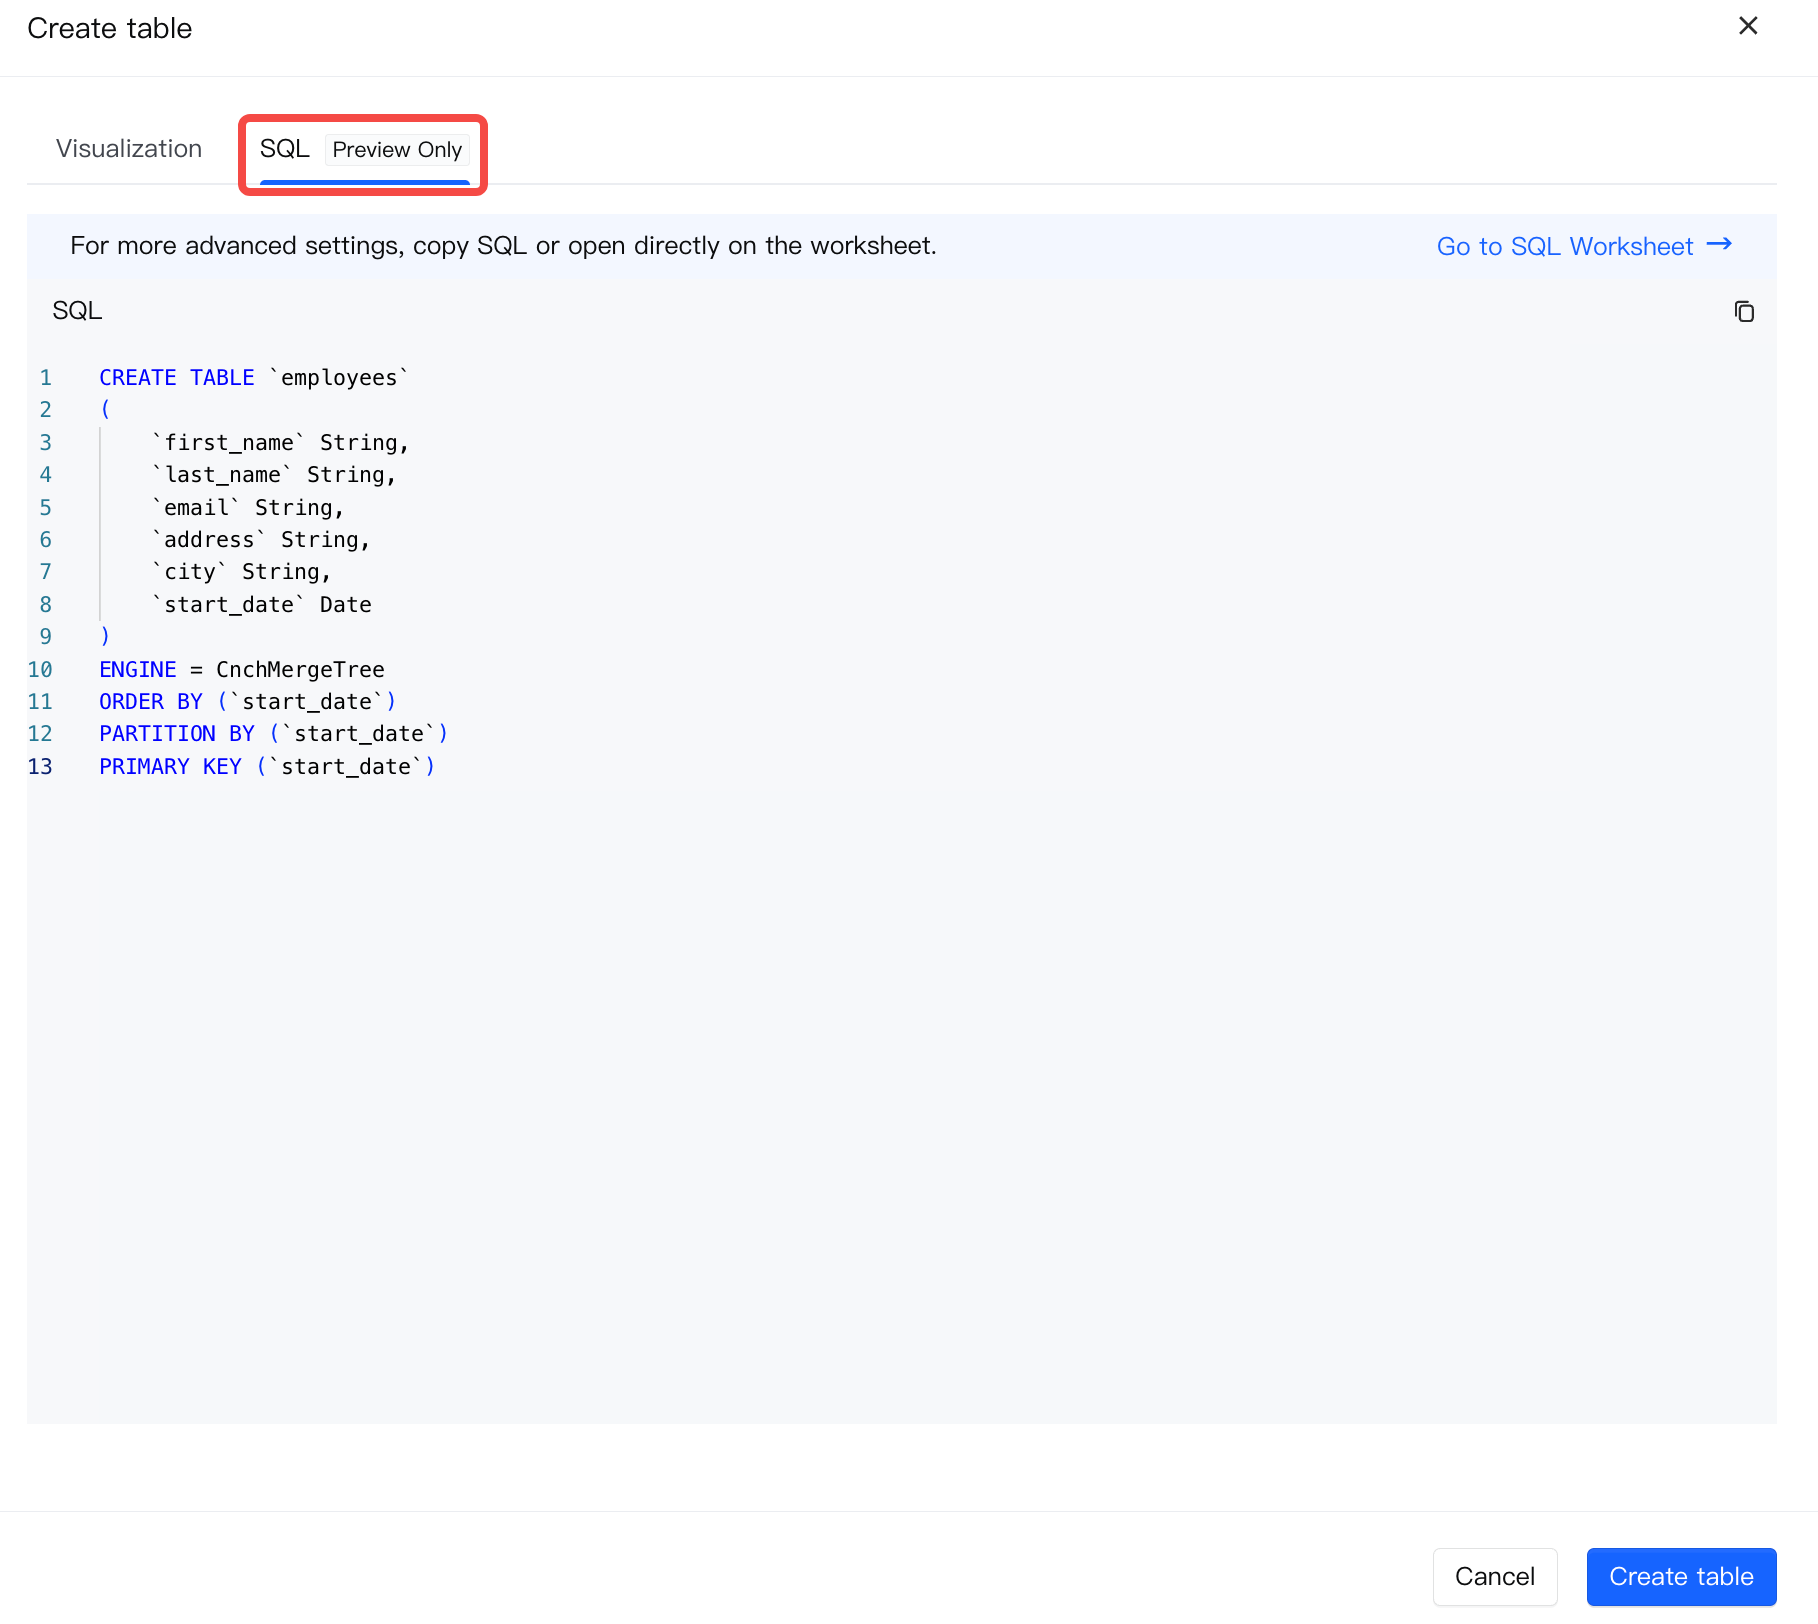Click the last_name String column line
This screenshot has height=1624, width=1818.
point(274,475)
